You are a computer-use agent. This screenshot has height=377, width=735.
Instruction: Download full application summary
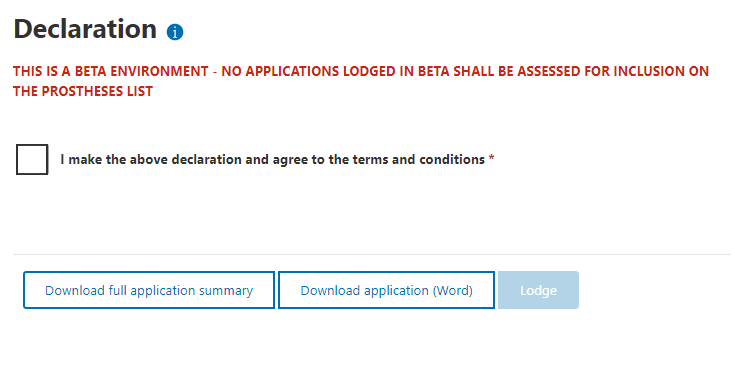(149, 290)
